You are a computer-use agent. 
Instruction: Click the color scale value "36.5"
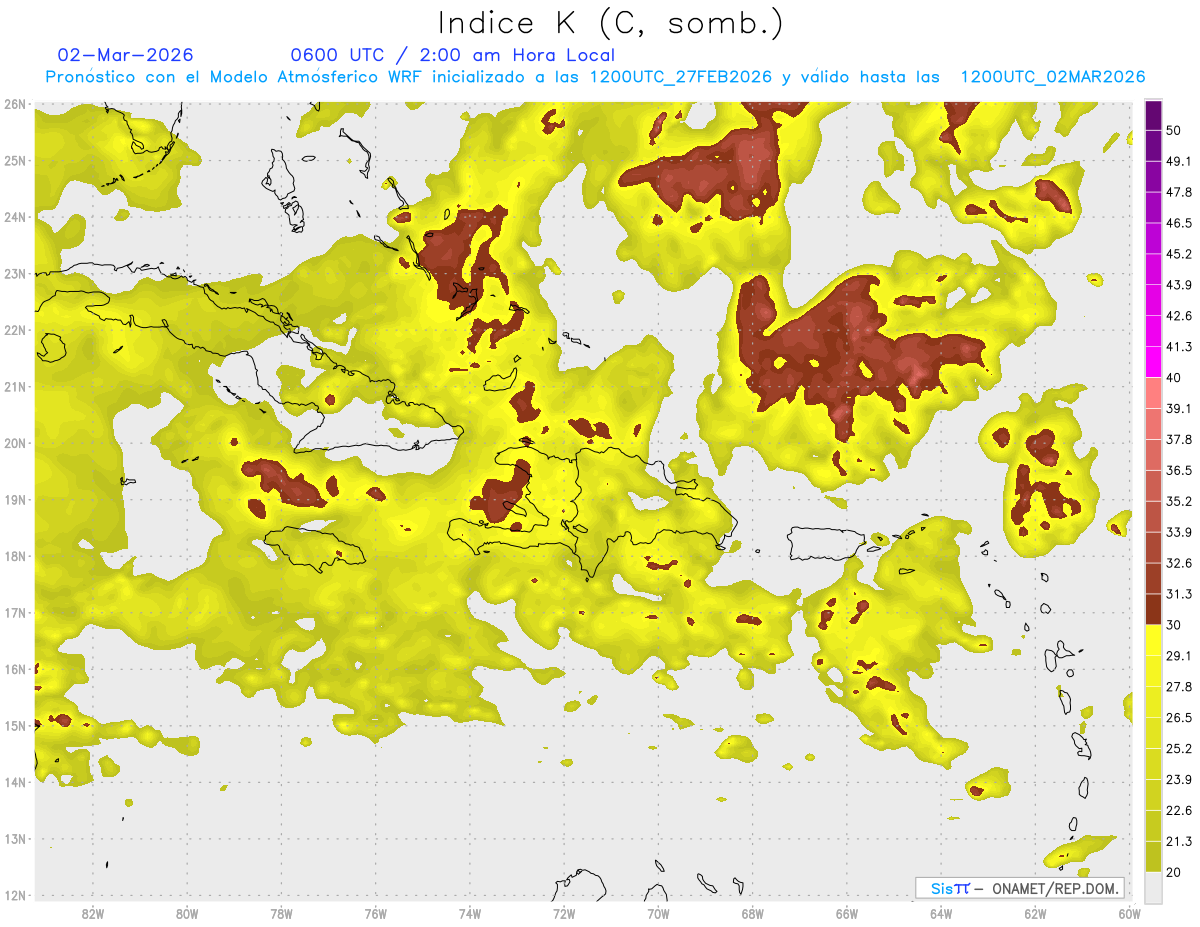click(1179, 470)
